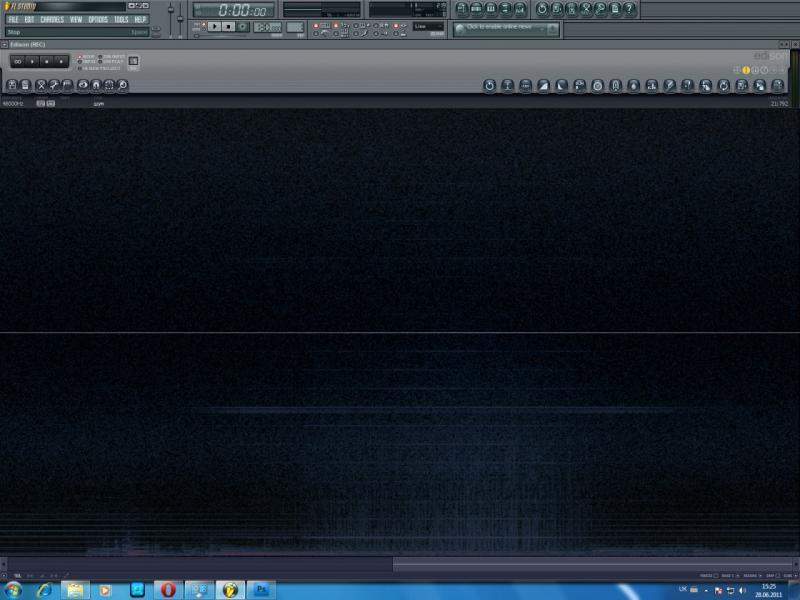This screenshot has height=600, width=800.
Task: Click Edison fade in ramp icon
Action: (x=543, y=86)
